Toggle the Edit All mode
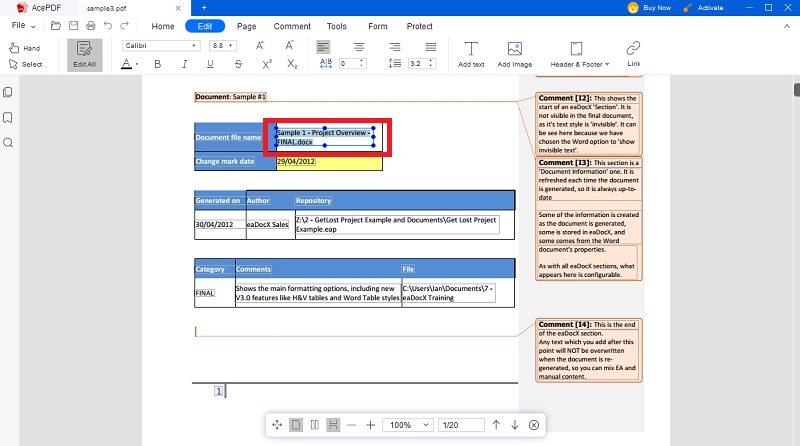The image size is (800, 446). [85, 55]
